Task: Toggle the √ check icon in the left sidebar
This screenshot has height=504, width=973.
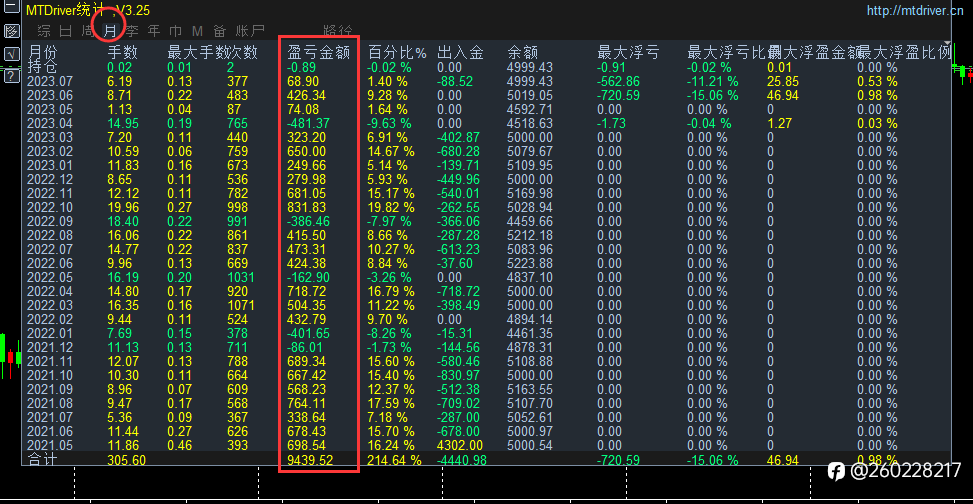Action: 11,53
